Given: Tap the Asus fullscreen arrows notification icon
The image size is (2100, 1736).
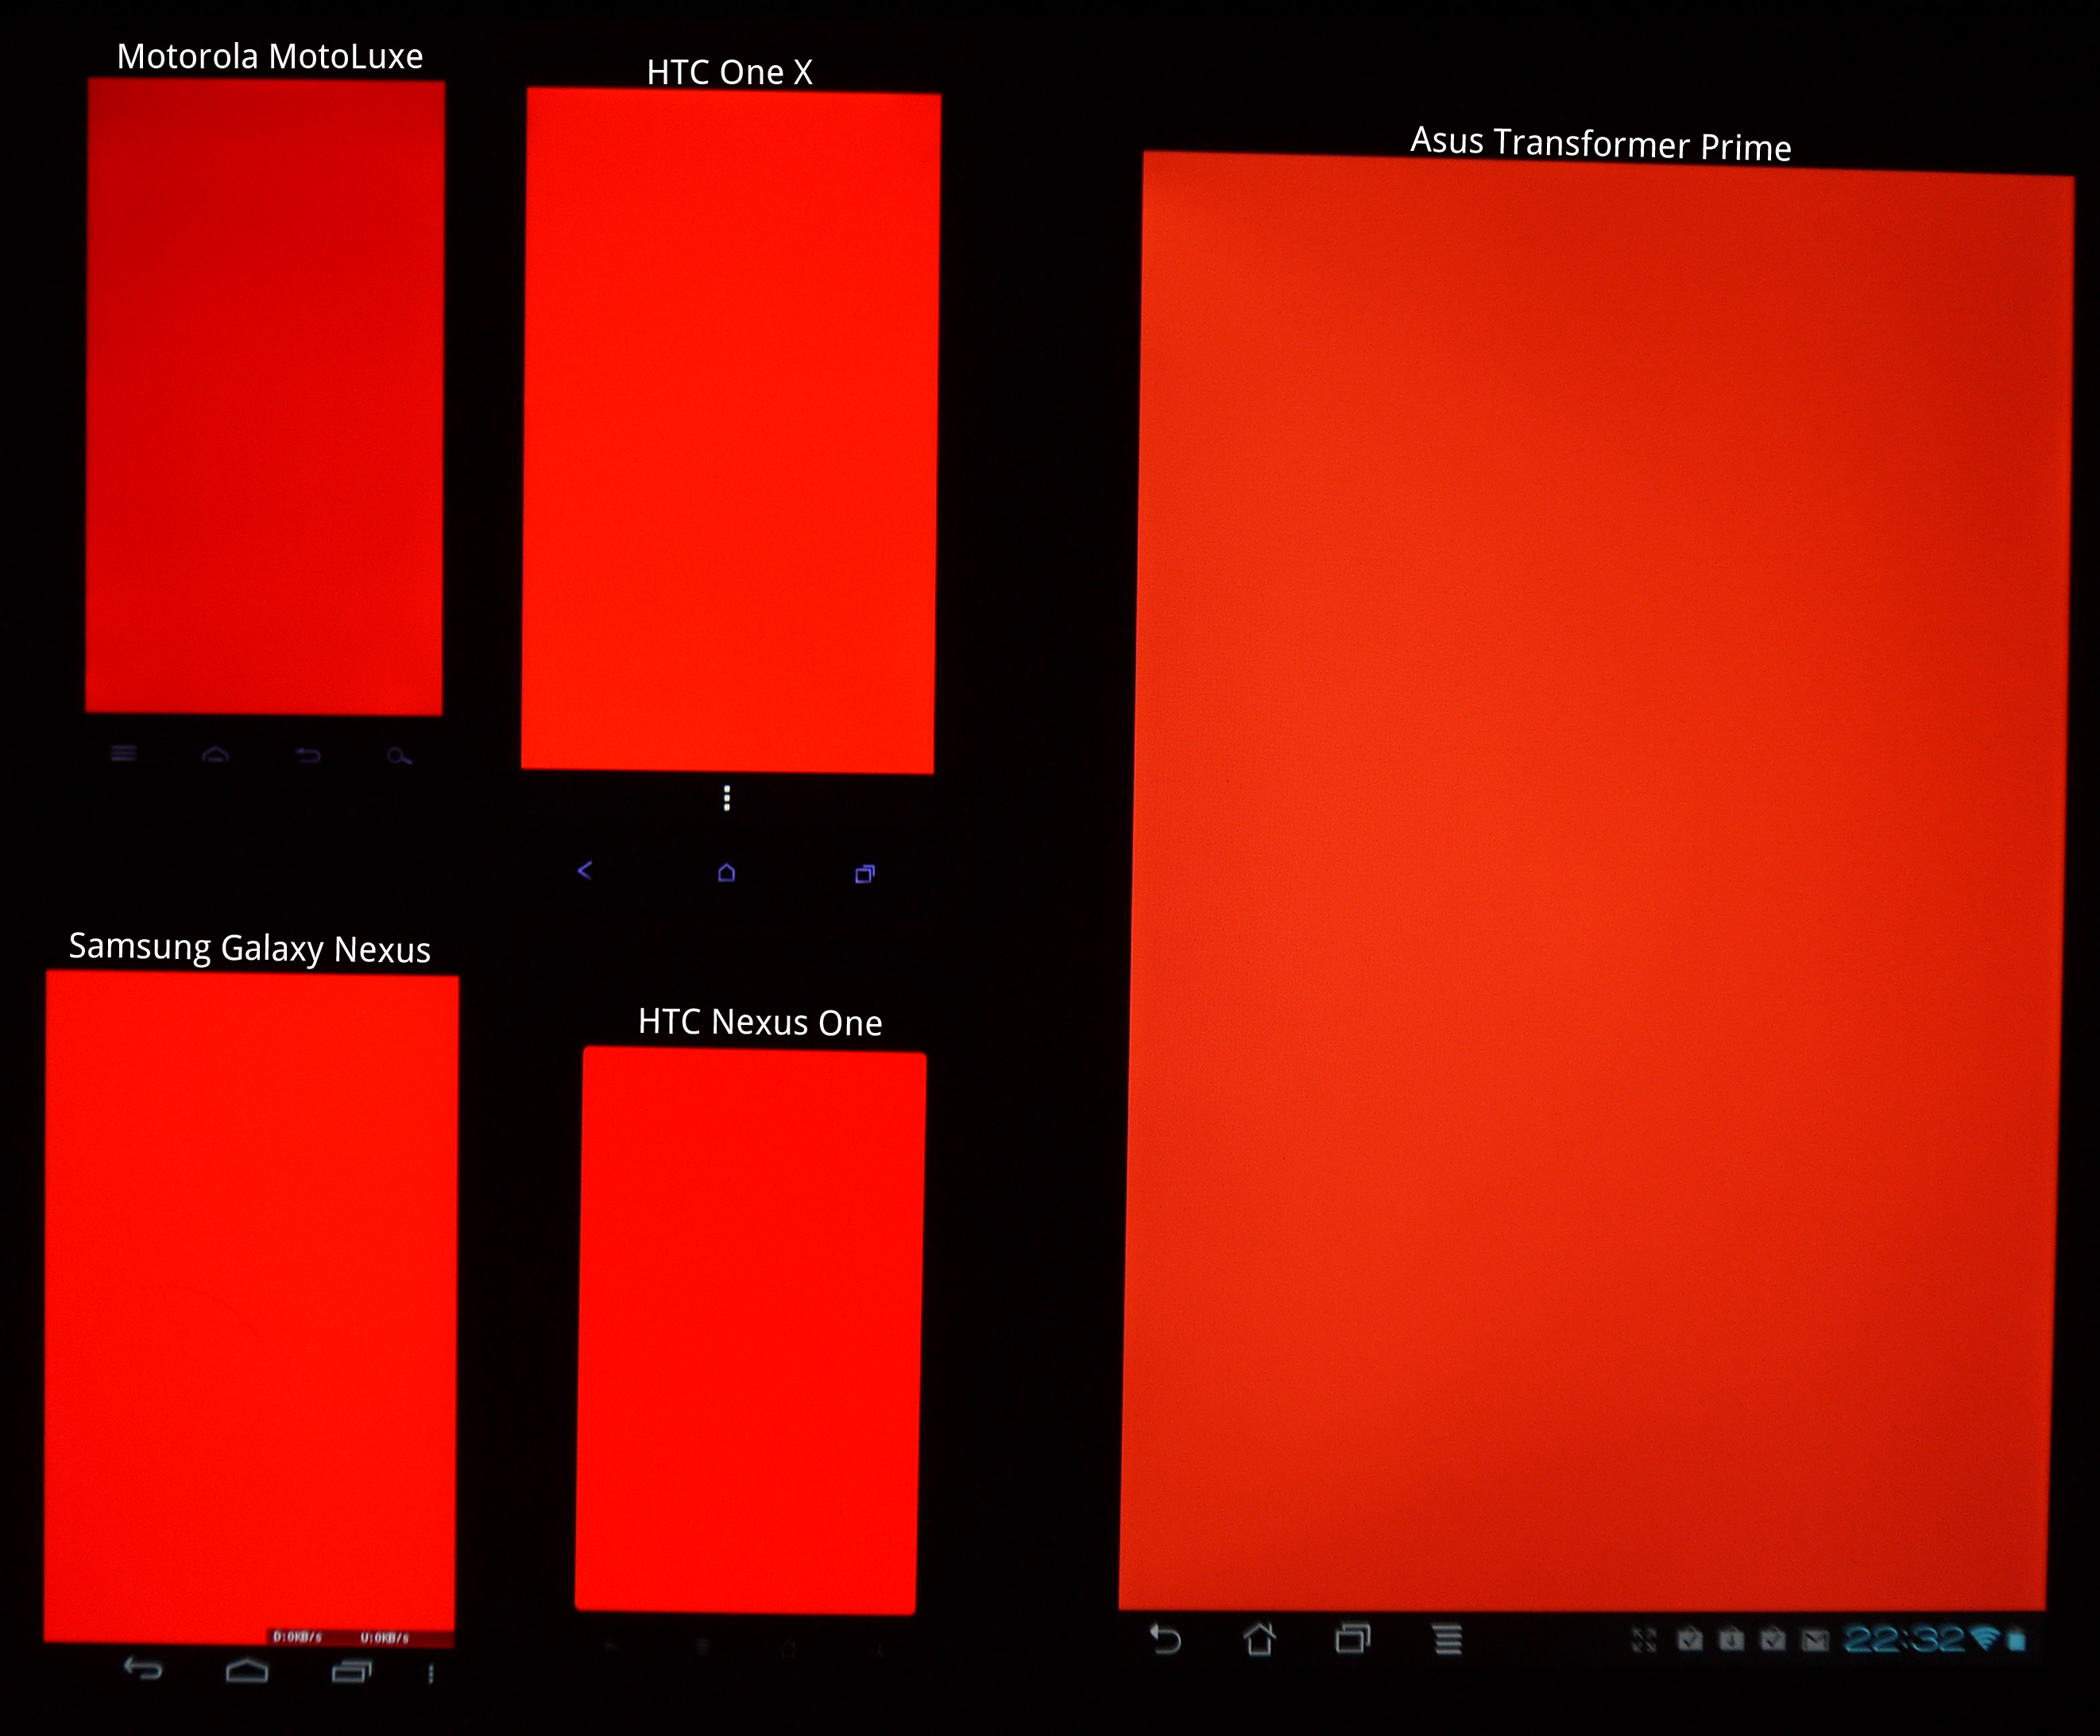Looking at the screenshot, I should (1645, 1640).
